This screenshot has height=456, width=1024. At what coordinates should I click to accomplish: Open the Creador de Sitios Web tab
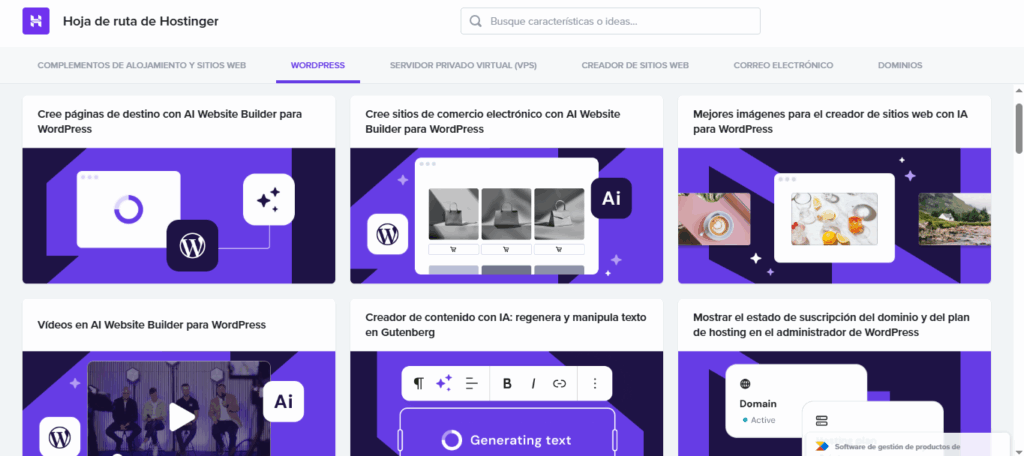[x=635, y=65]
